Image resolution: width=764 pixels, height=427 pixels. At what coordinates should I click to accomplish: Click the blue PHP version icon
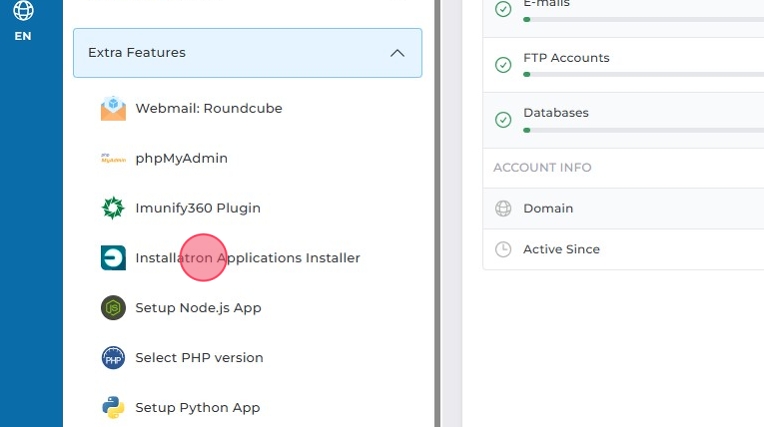click(x=113, y=358)
